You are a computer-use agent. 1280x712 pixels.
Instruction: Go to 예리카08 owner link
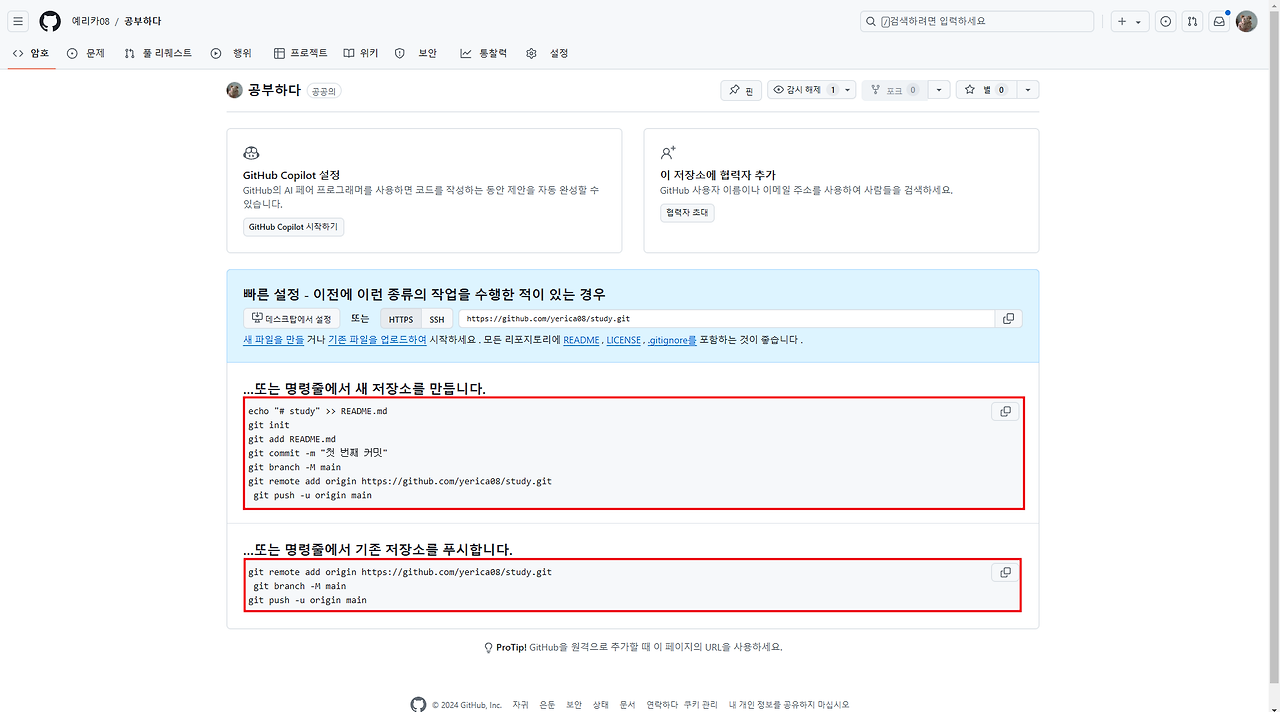click(x=90, y=21)
